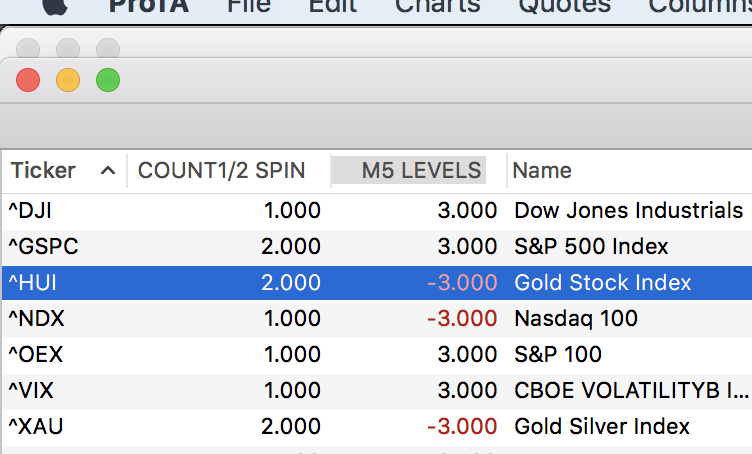Open the Edit menu
Viewport: 752px width, 454px height.
click(x=332, y=5)
